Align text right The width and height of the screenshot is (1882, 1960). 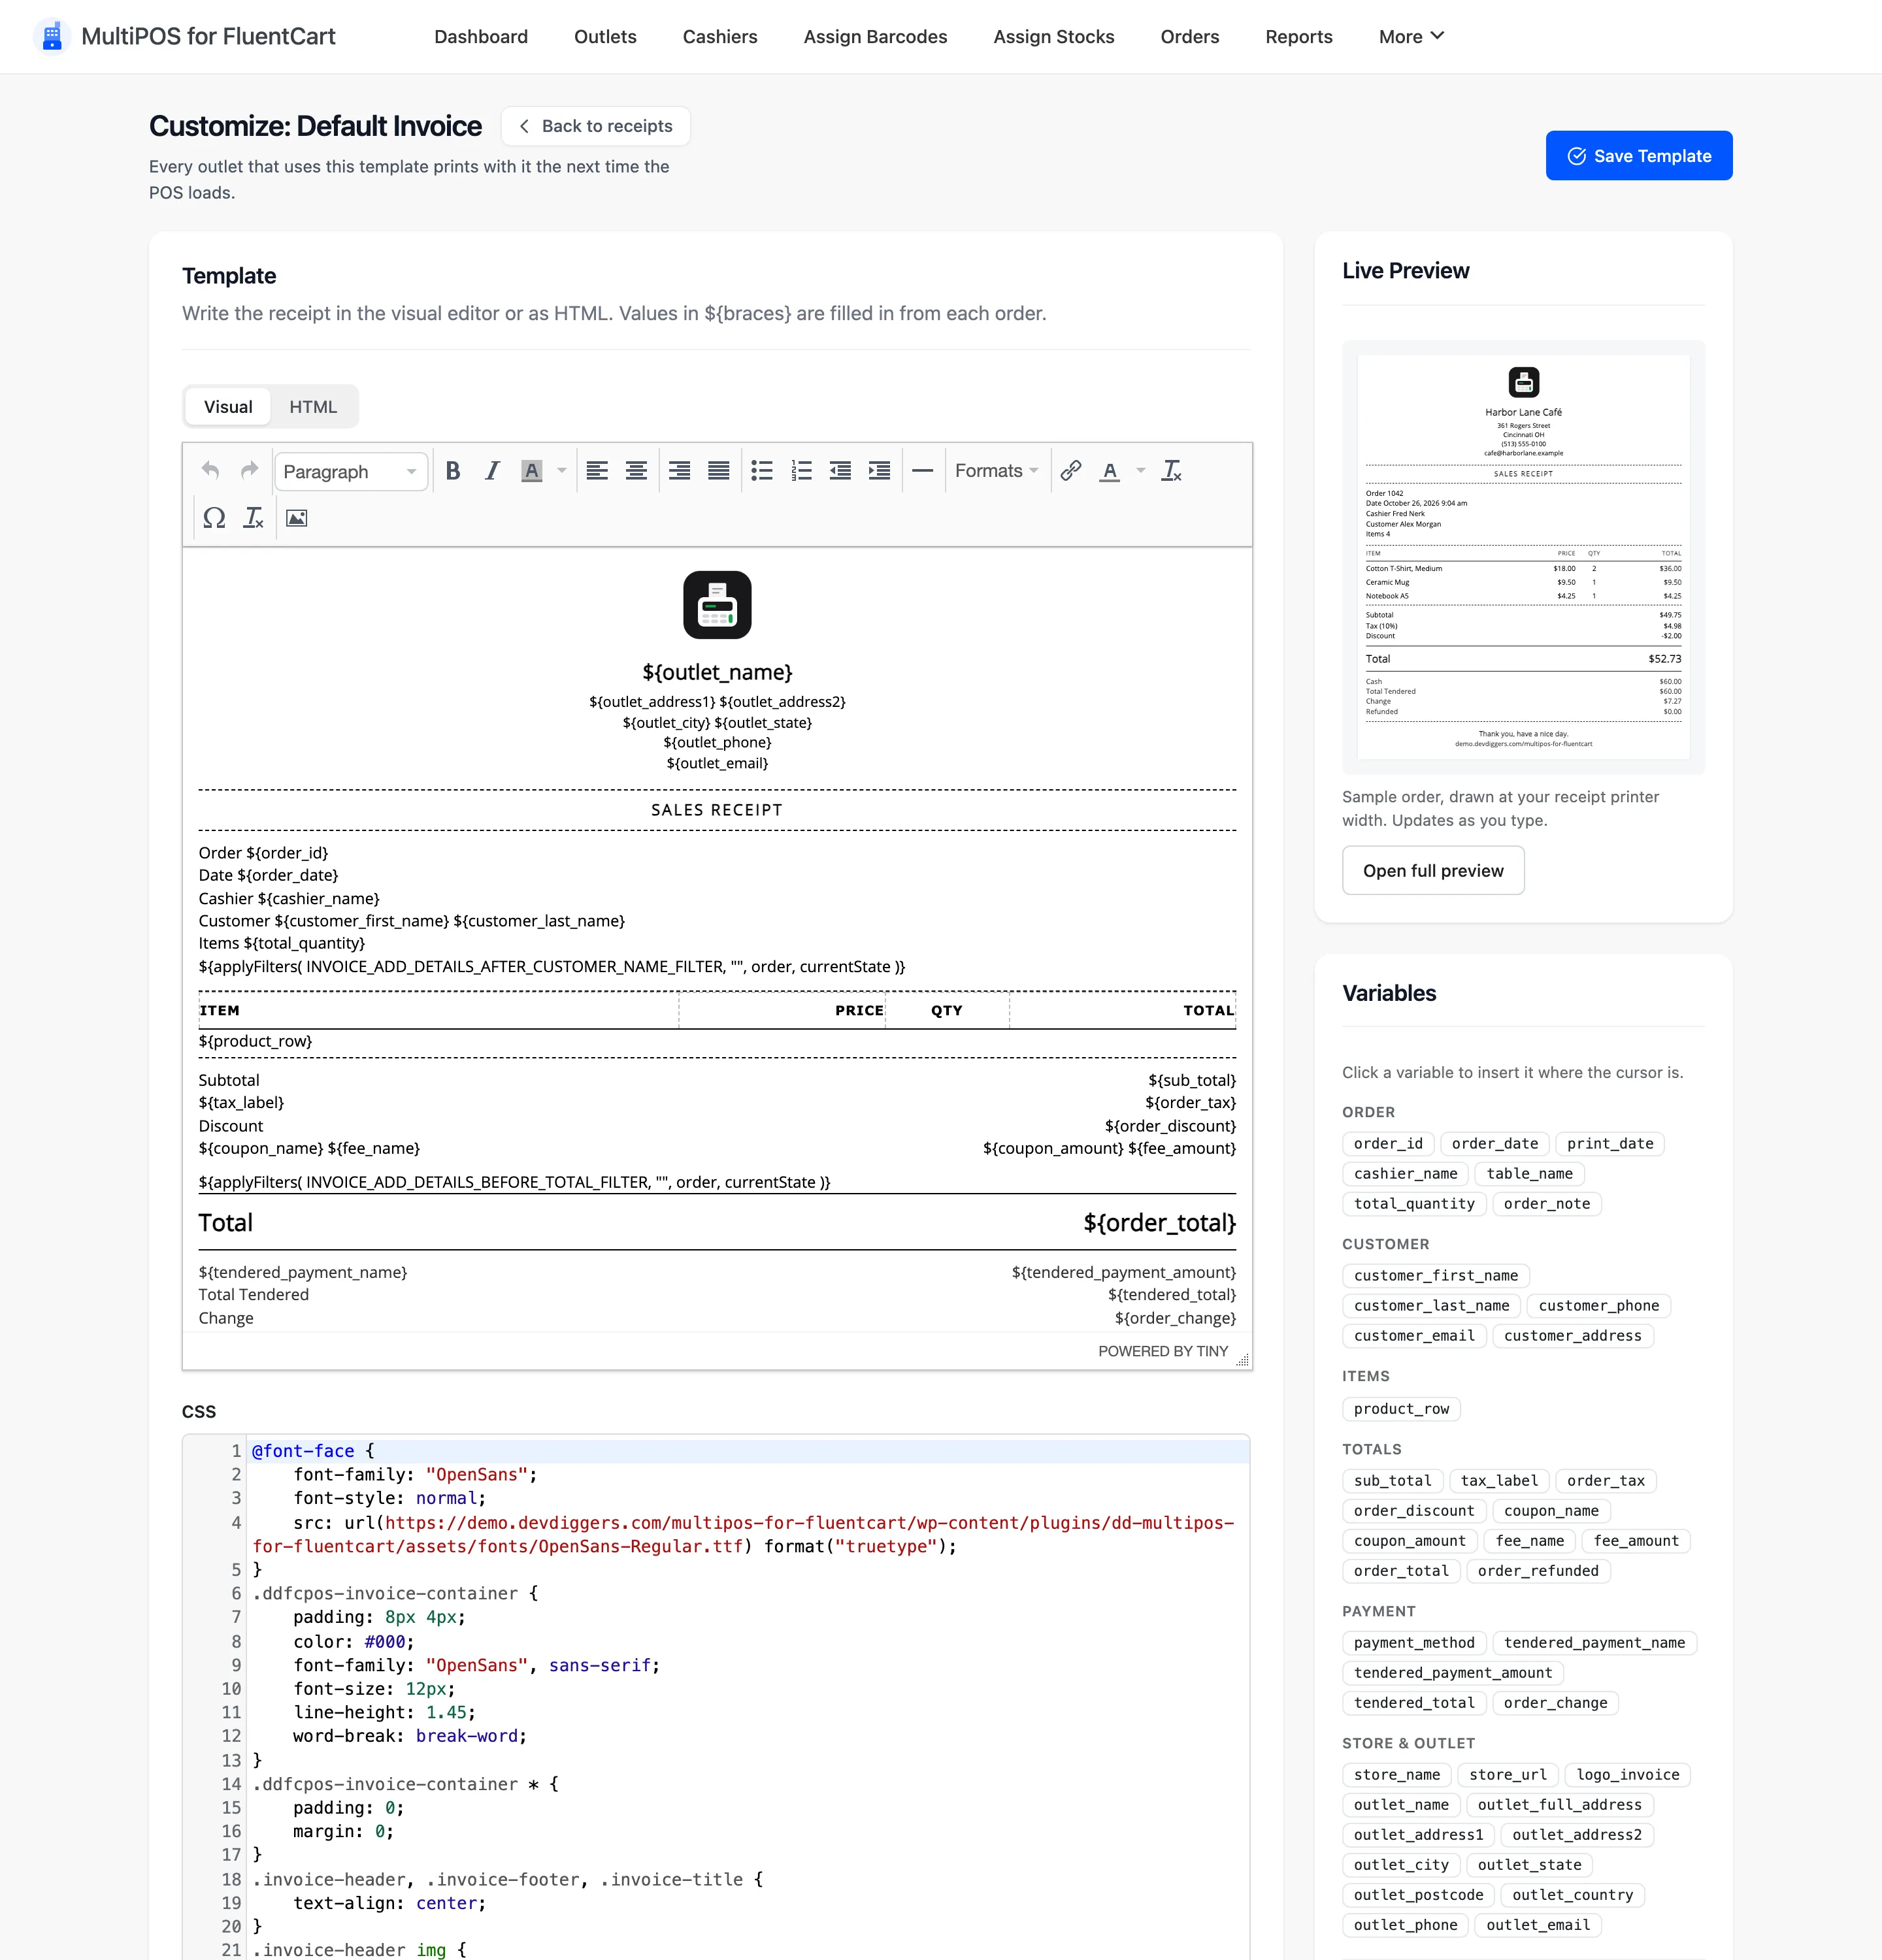(680, 471)
